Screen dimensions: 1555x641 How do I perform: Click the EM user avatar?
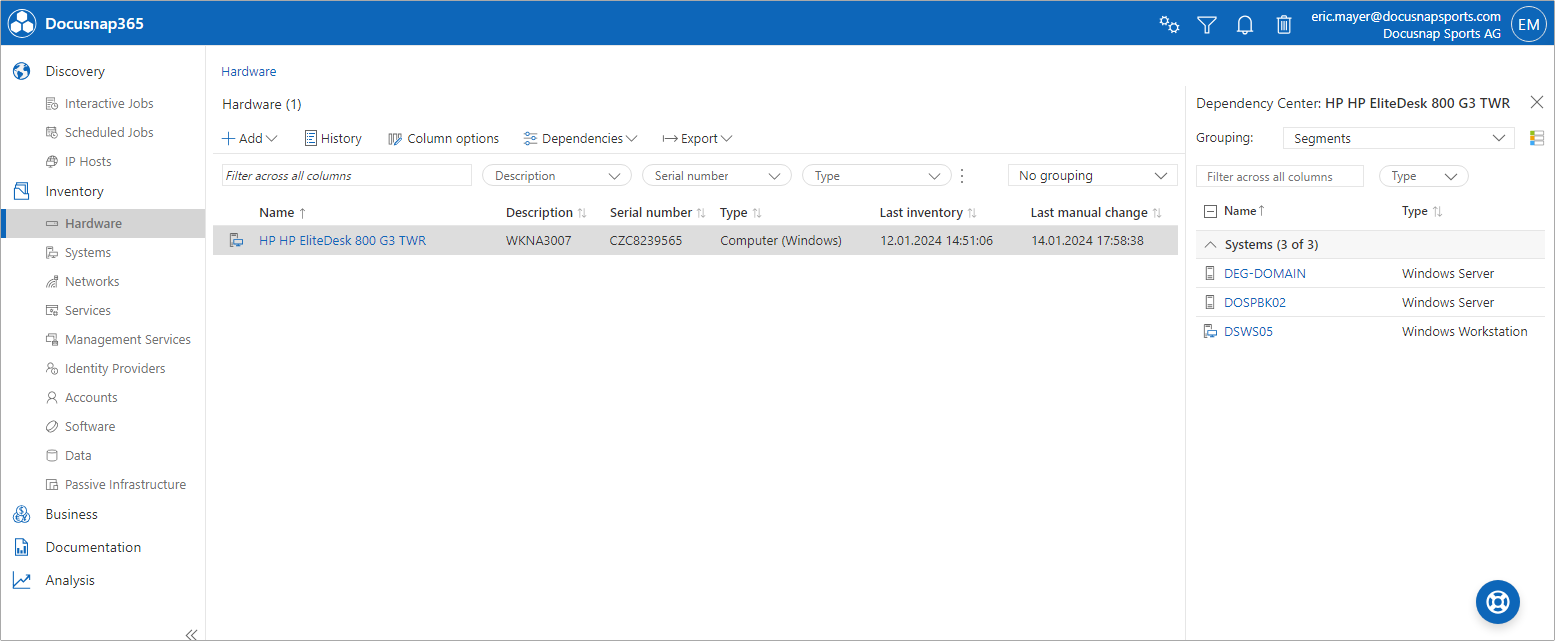[1529, 24]
